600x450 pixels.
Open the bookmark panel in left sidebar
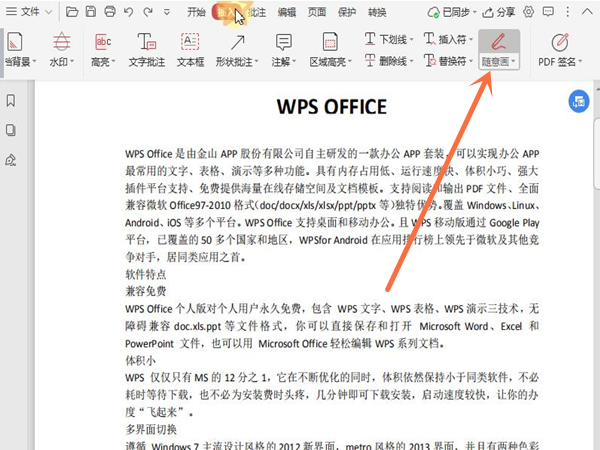coord(10,101)
